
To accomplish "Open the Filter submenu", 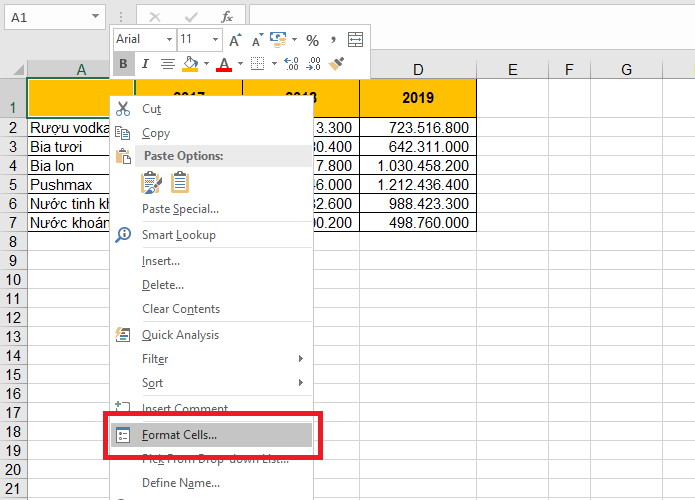I will [155, 359].
